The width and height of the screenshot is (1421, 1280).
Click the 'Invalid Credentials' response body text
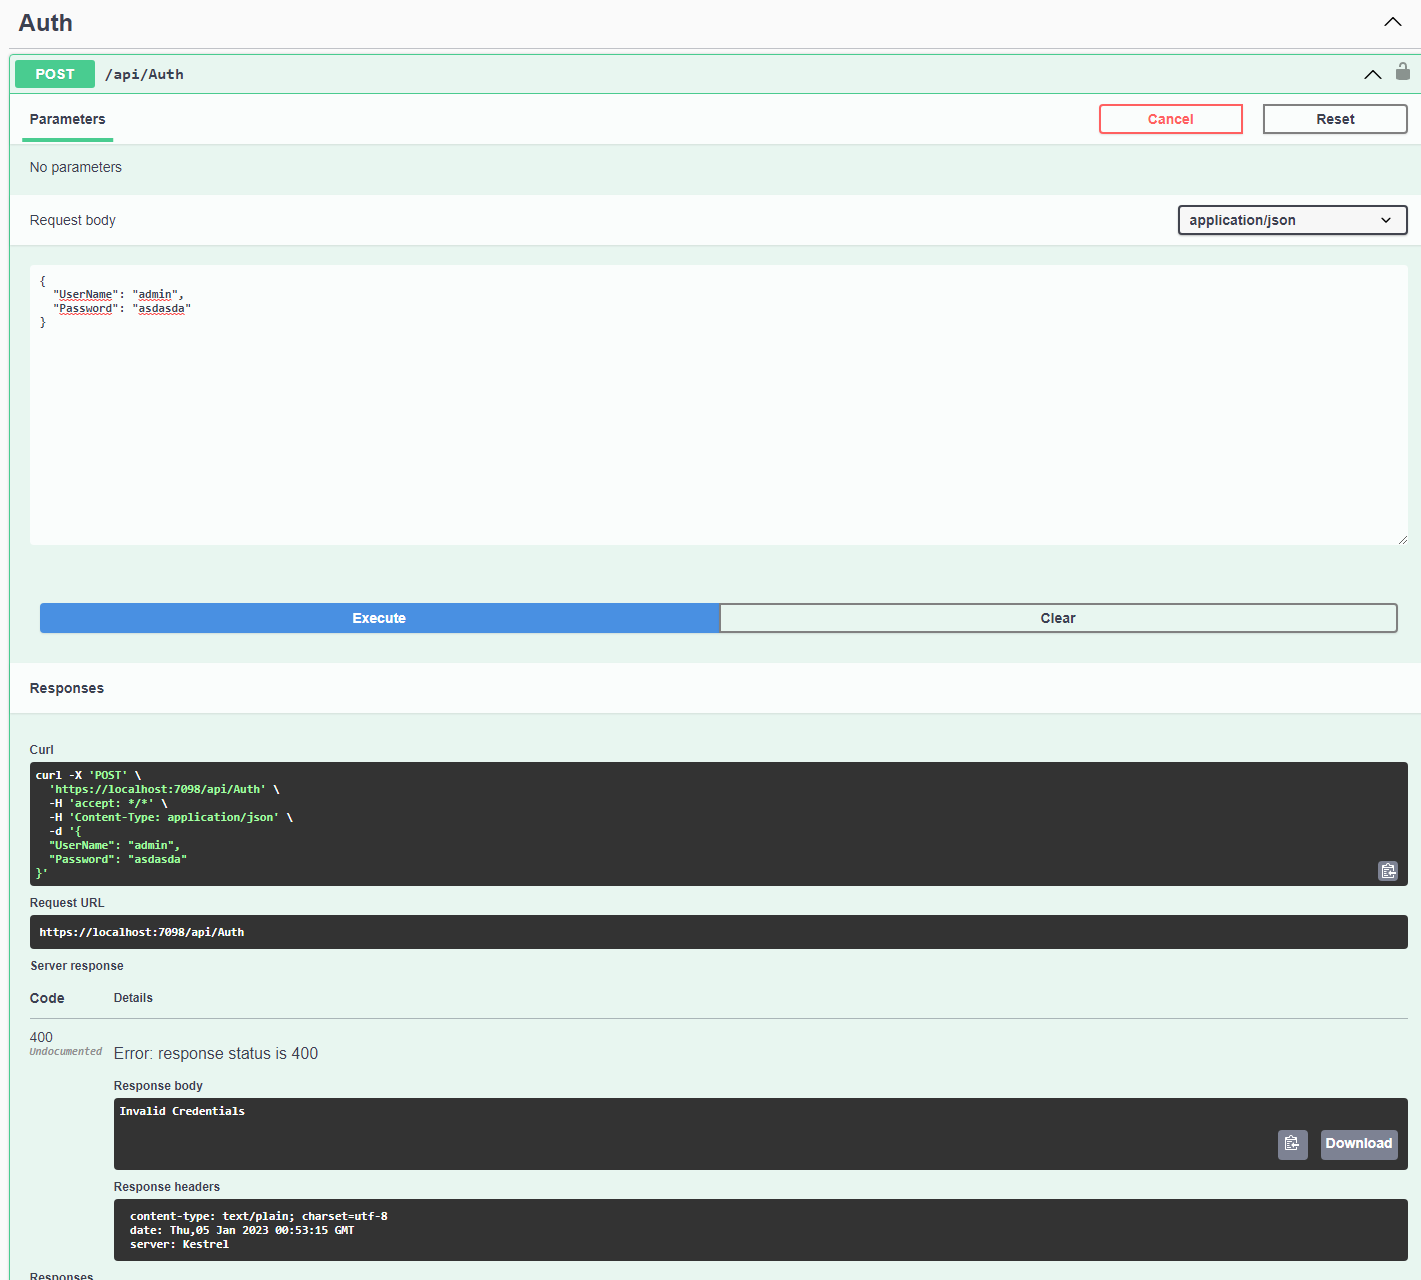(x=182, y=1111)
